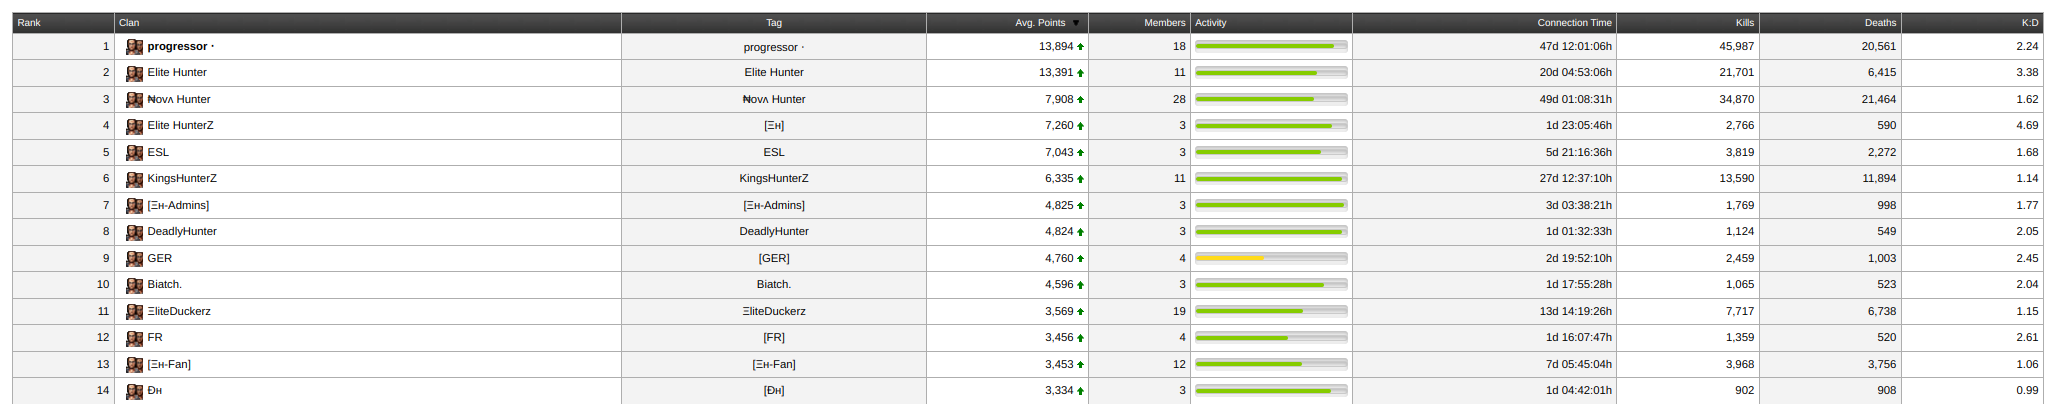Sort table by K:D column header

click(x=2030, y=22)
